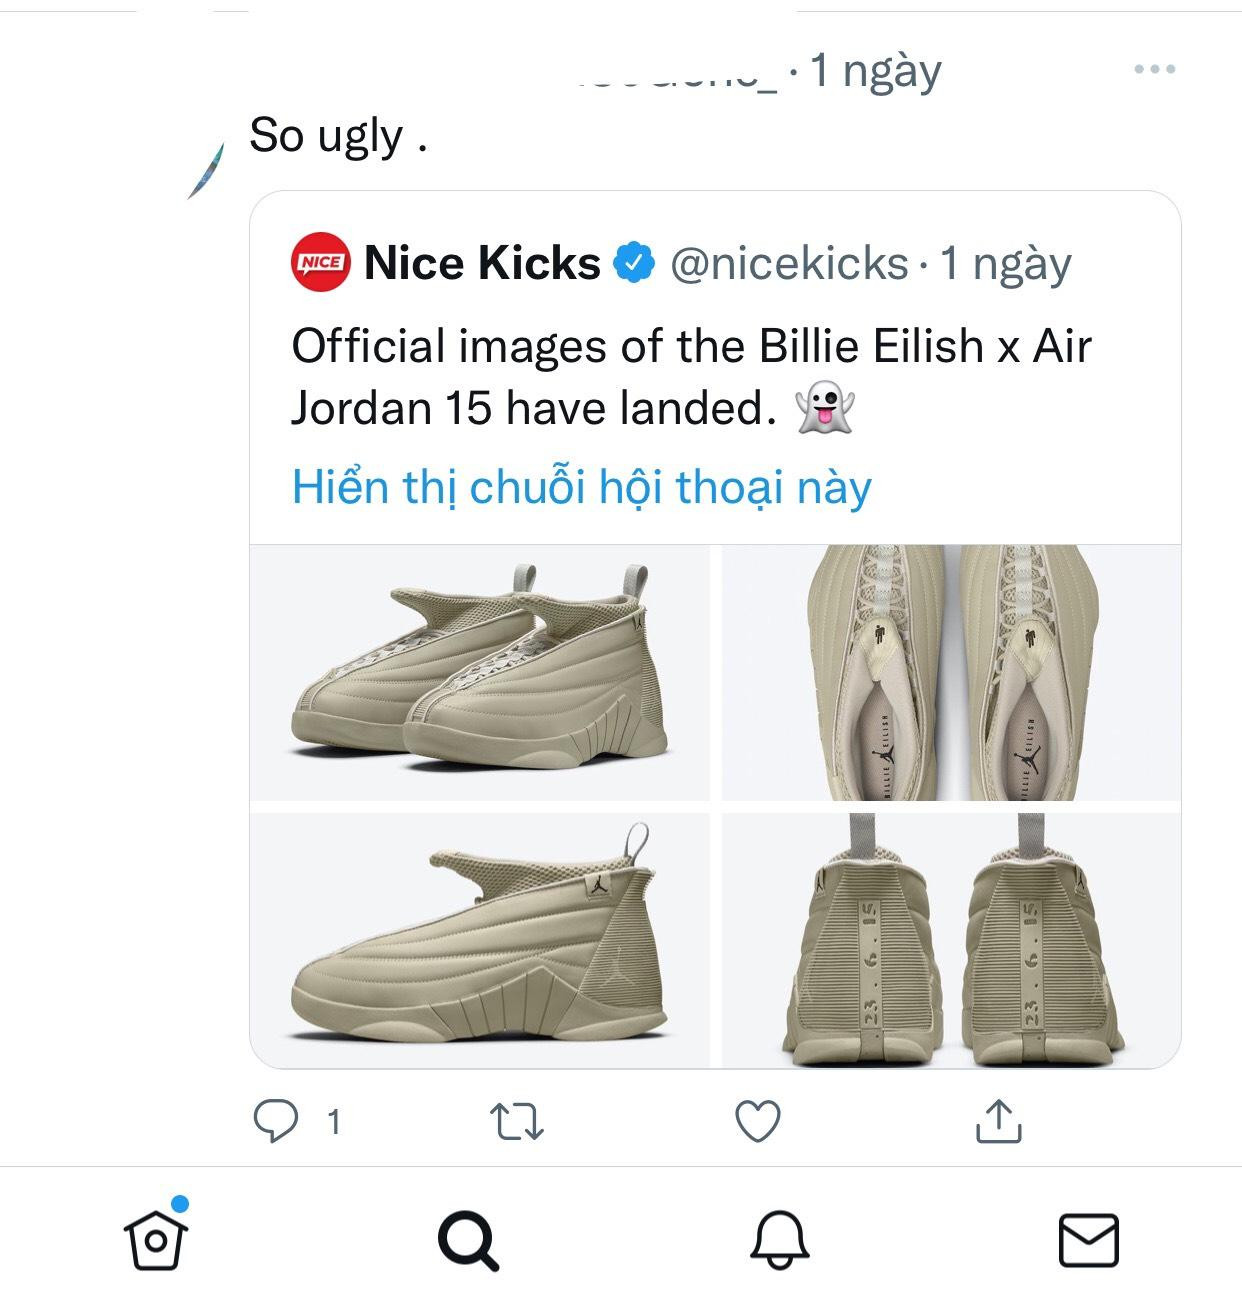Open the @nicekicks handle

click(x=788, y=263)
